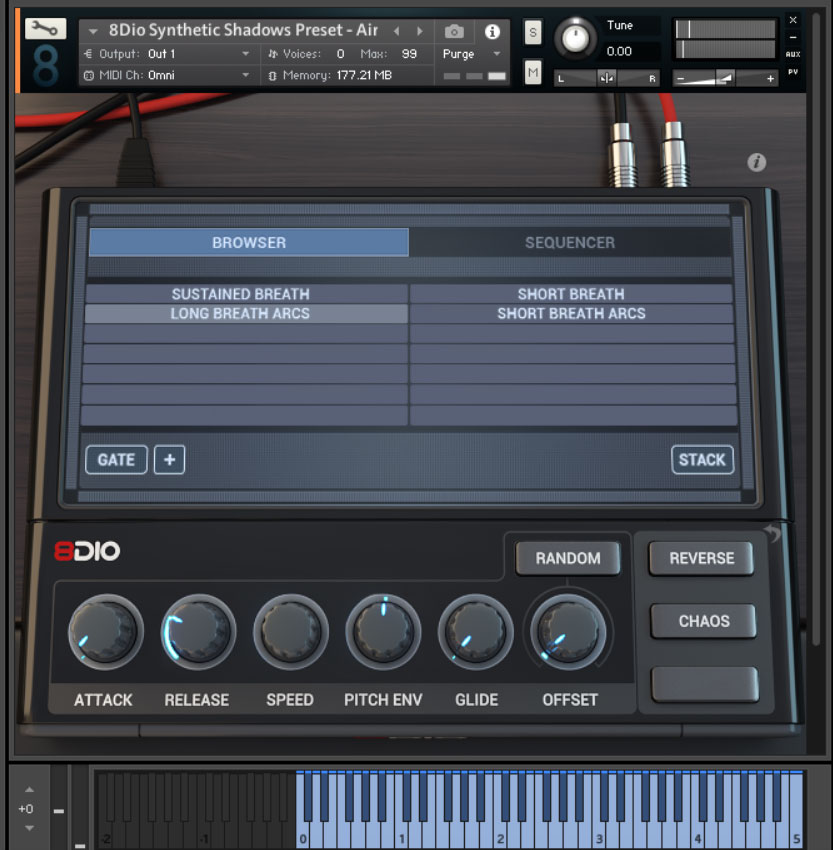Screen dimensions: 833x850
Task: Enable the GATE toggle
Action: pyautogui.click(x=116, y=460)
